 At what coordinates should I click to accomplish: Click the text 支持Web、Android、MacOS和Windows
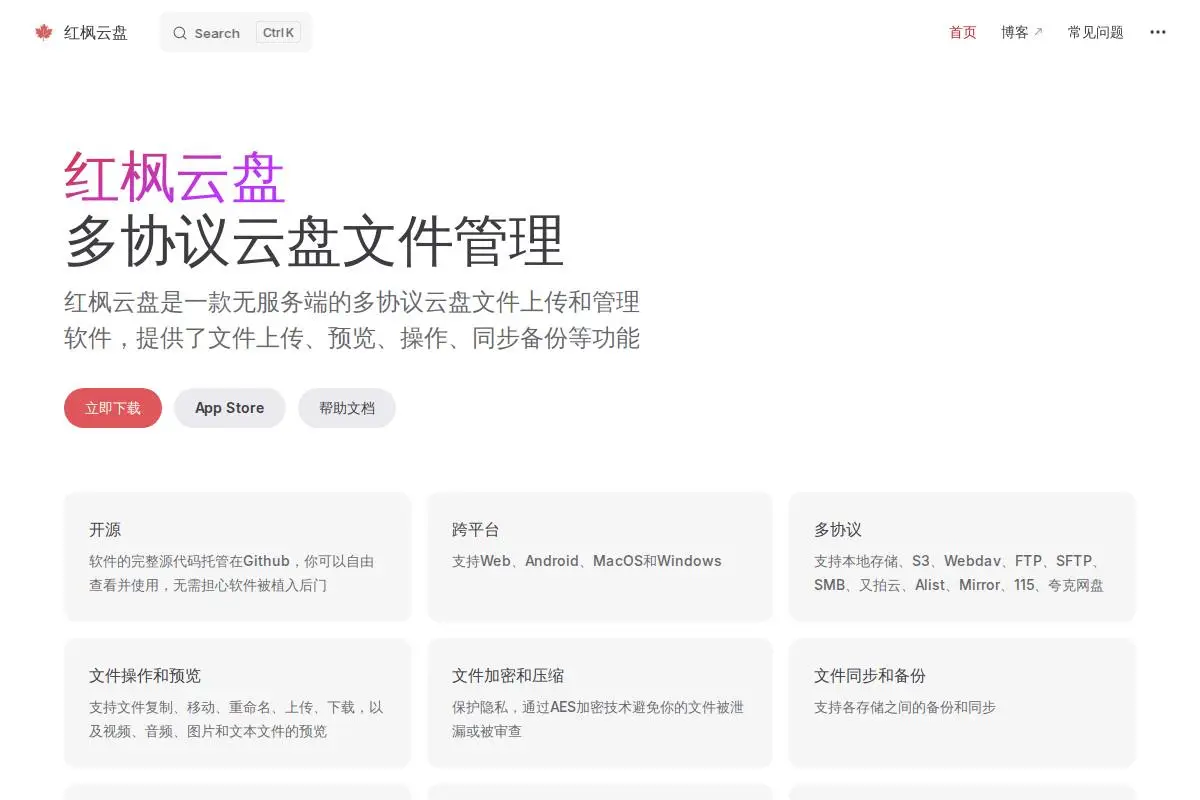pyautogui.click(x=587, y=561)
